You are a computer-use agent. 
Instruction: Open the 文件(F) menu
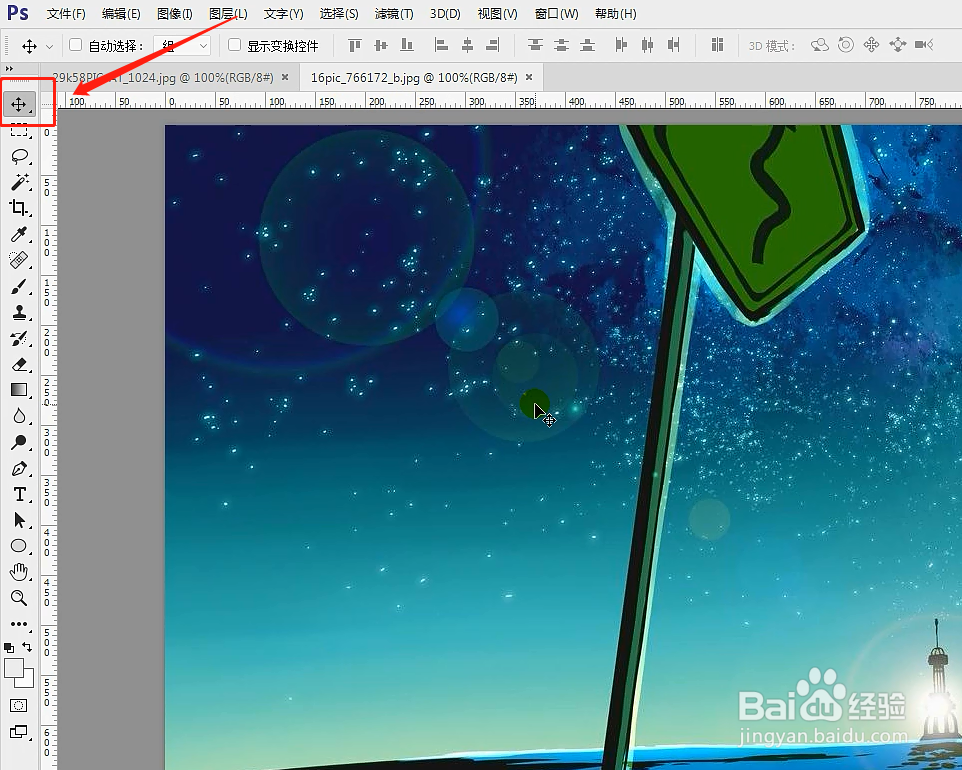(x=66, y=13)
